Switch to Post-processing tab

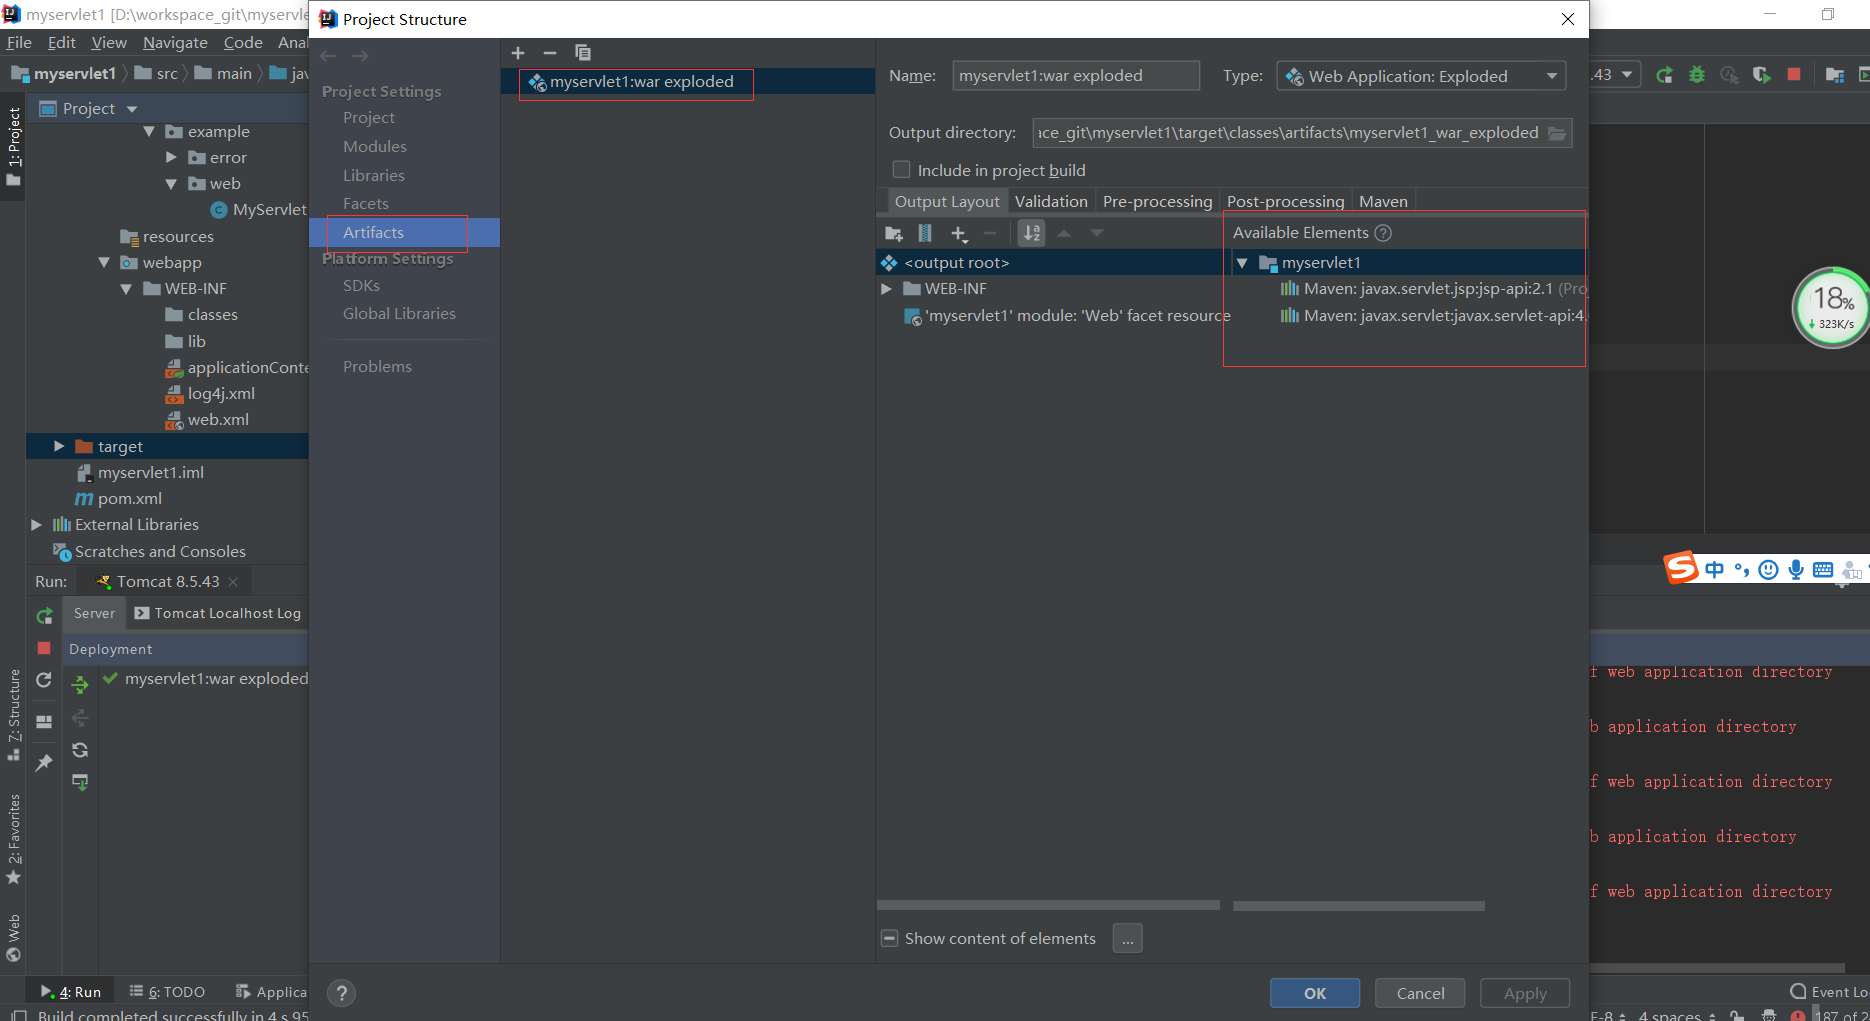[1285, 201]
